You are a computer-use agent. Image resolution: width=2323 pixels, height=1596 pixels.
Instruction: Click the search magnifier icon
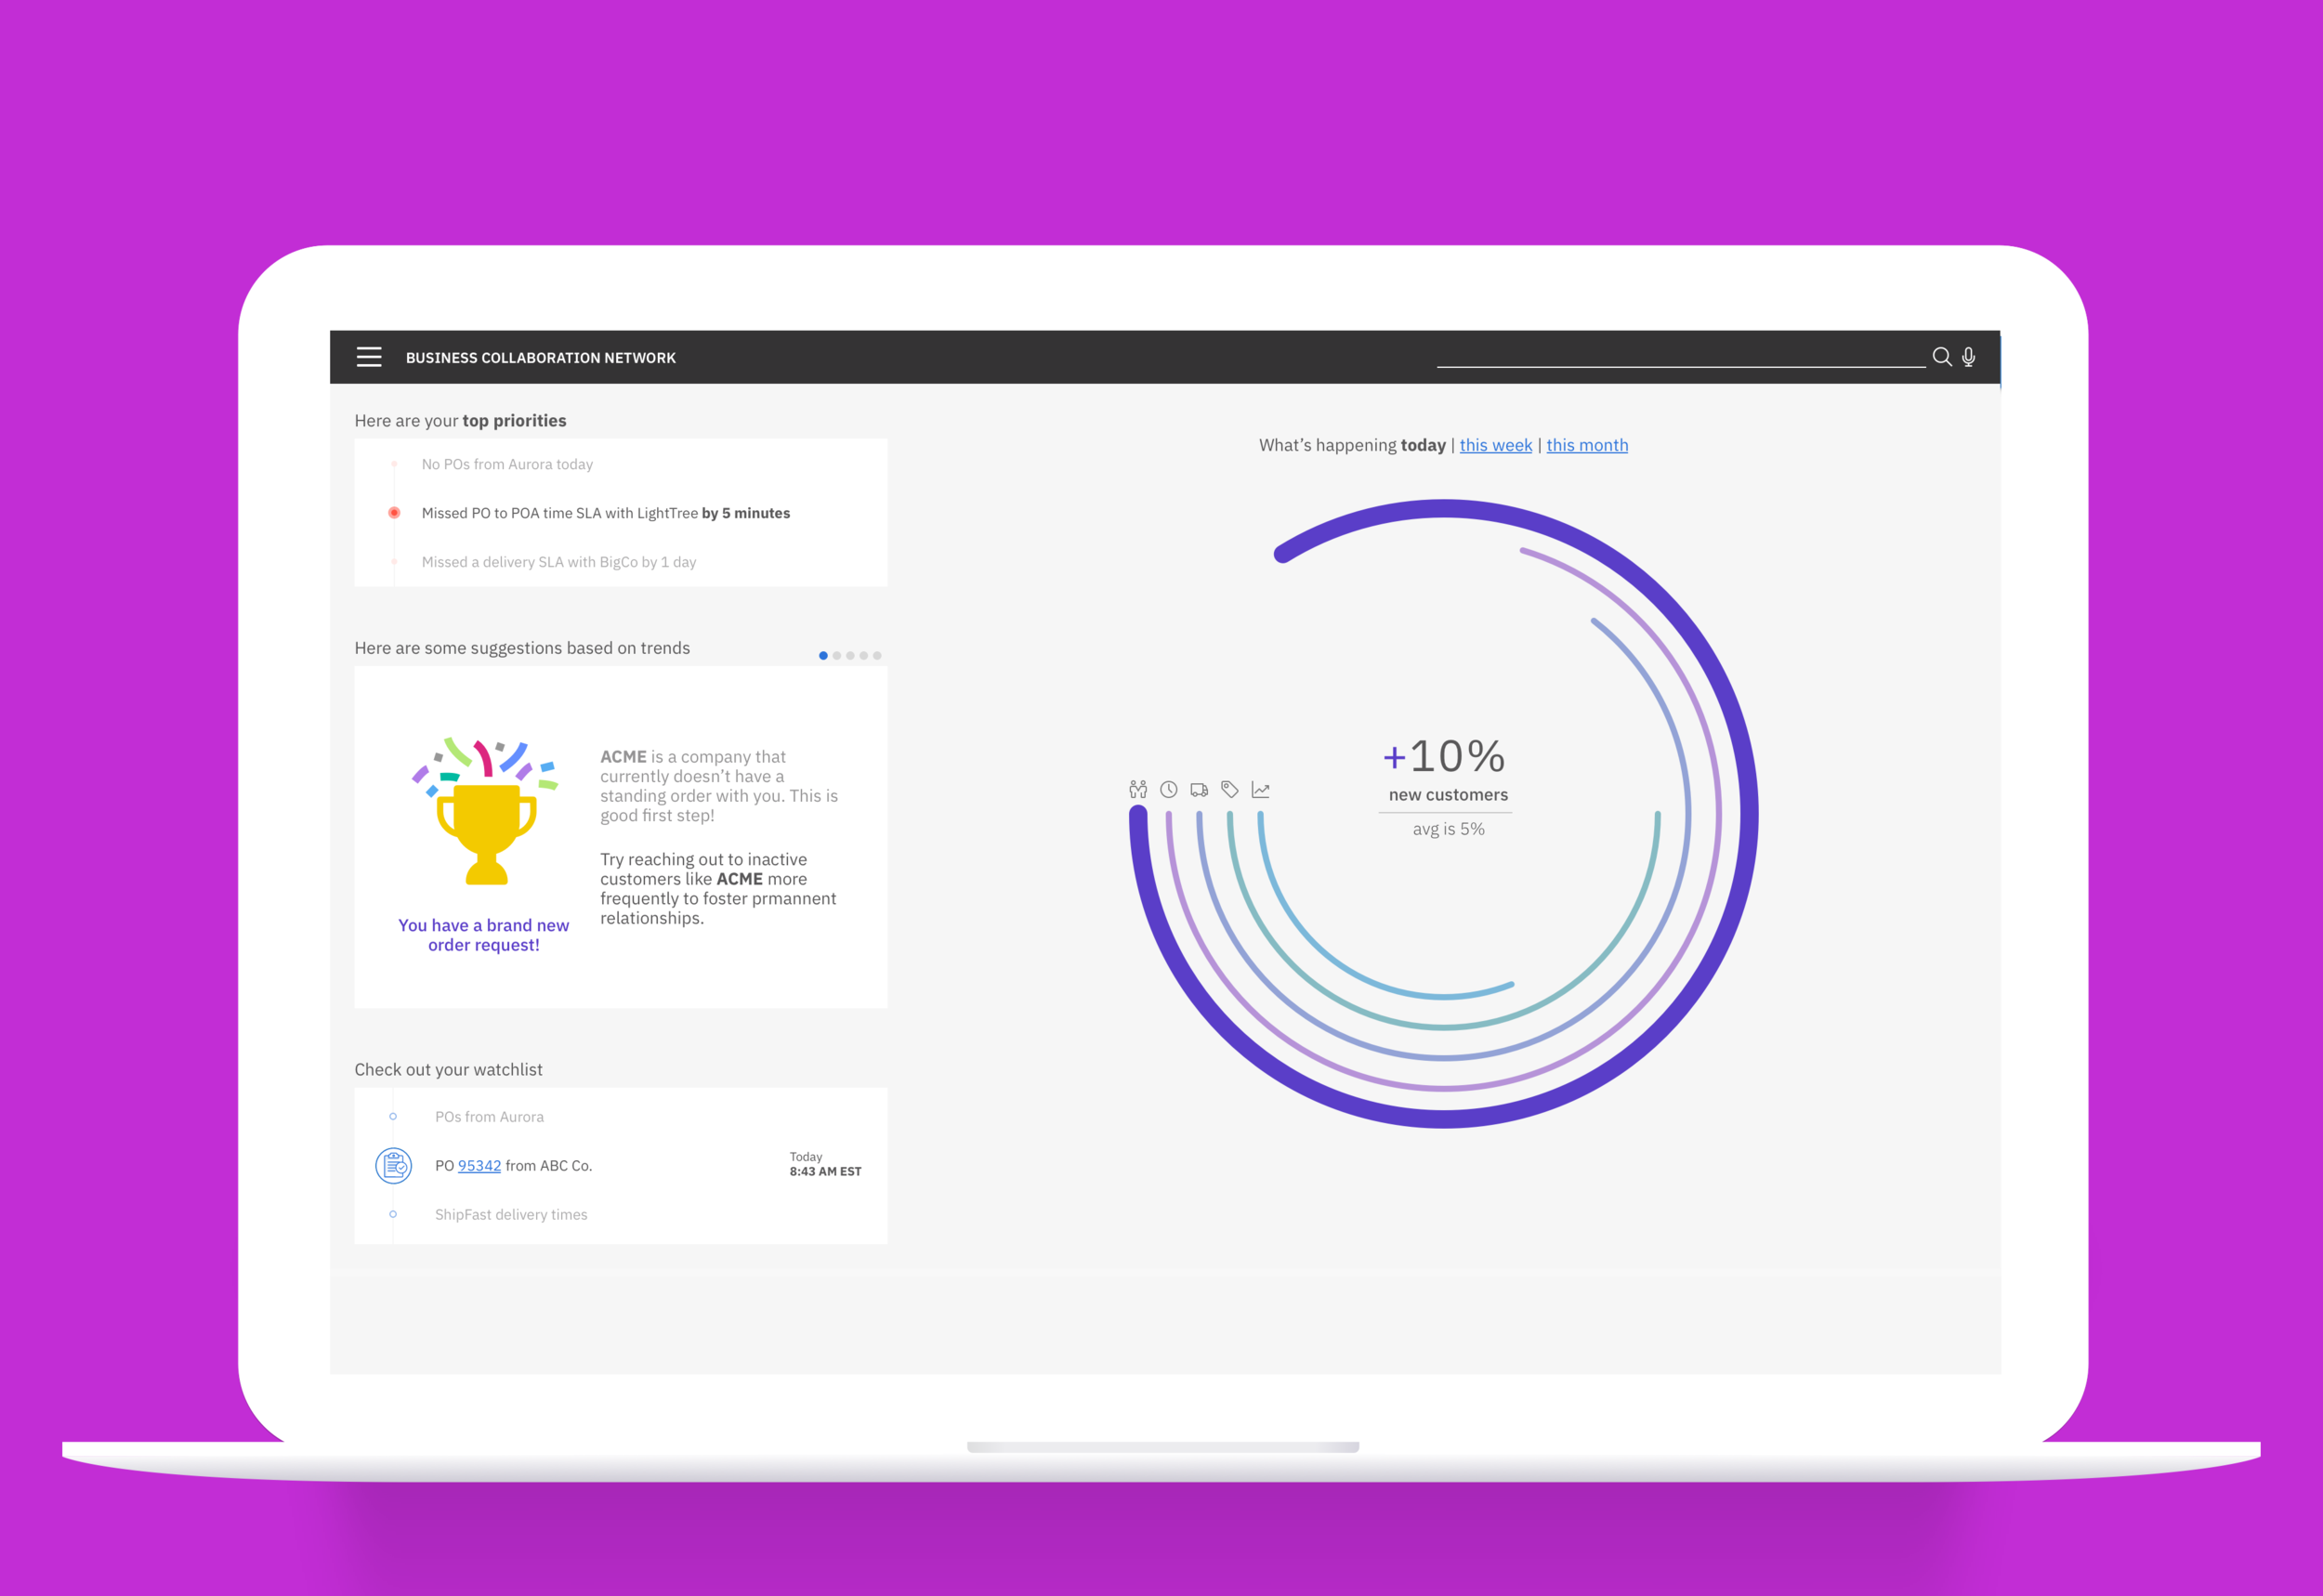click(1941, 357)
